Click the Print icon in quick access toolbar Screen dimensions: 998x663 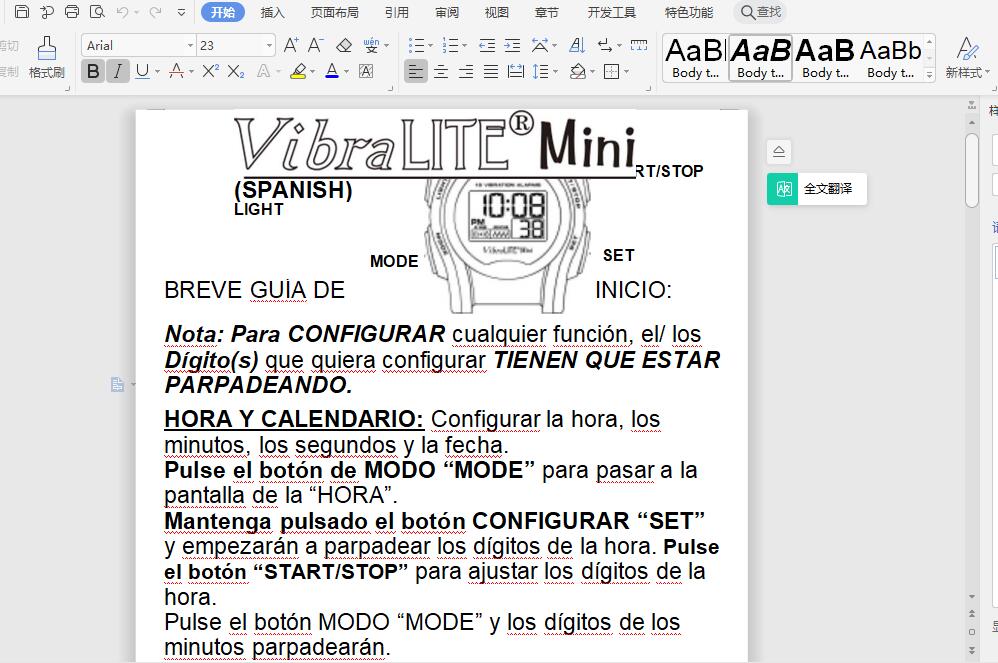tap(72, 11)
